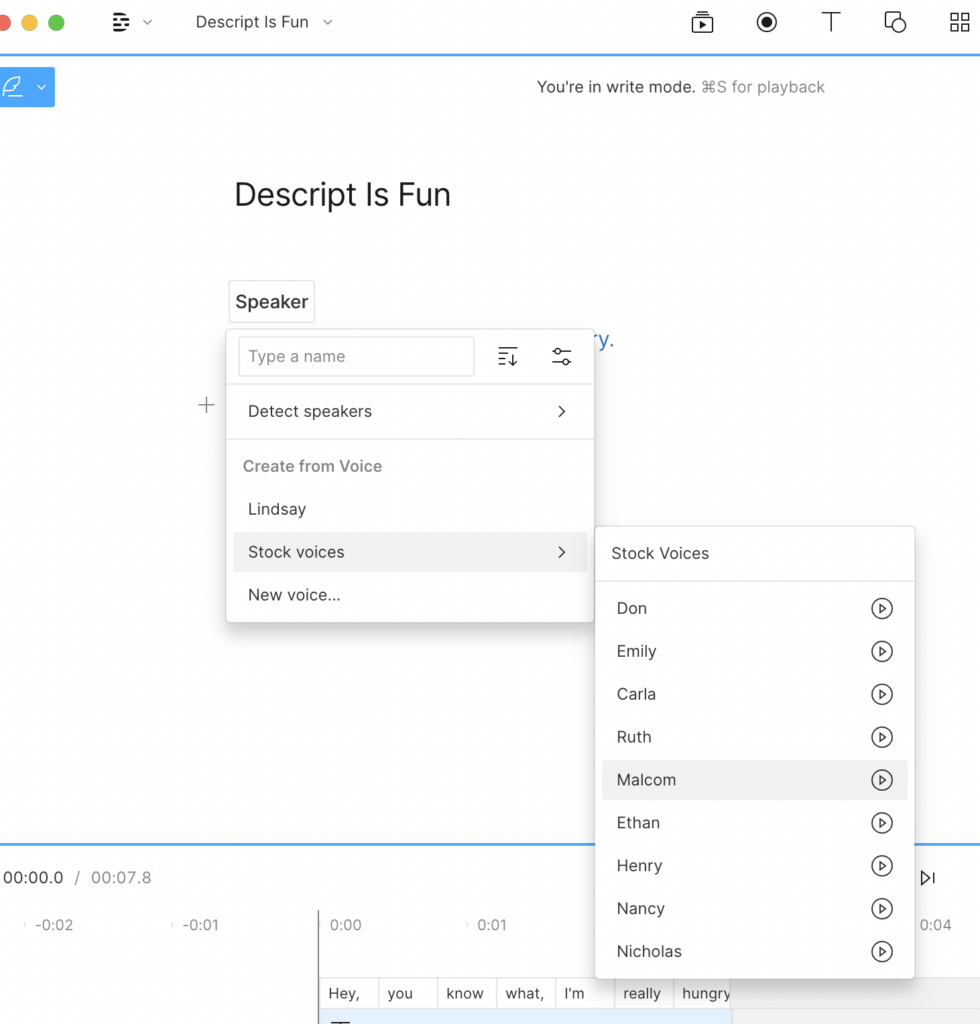This screenshot has width=980, height=1024.
Task: Choose Lindsay voice from list
Action: tap(277, 509)
